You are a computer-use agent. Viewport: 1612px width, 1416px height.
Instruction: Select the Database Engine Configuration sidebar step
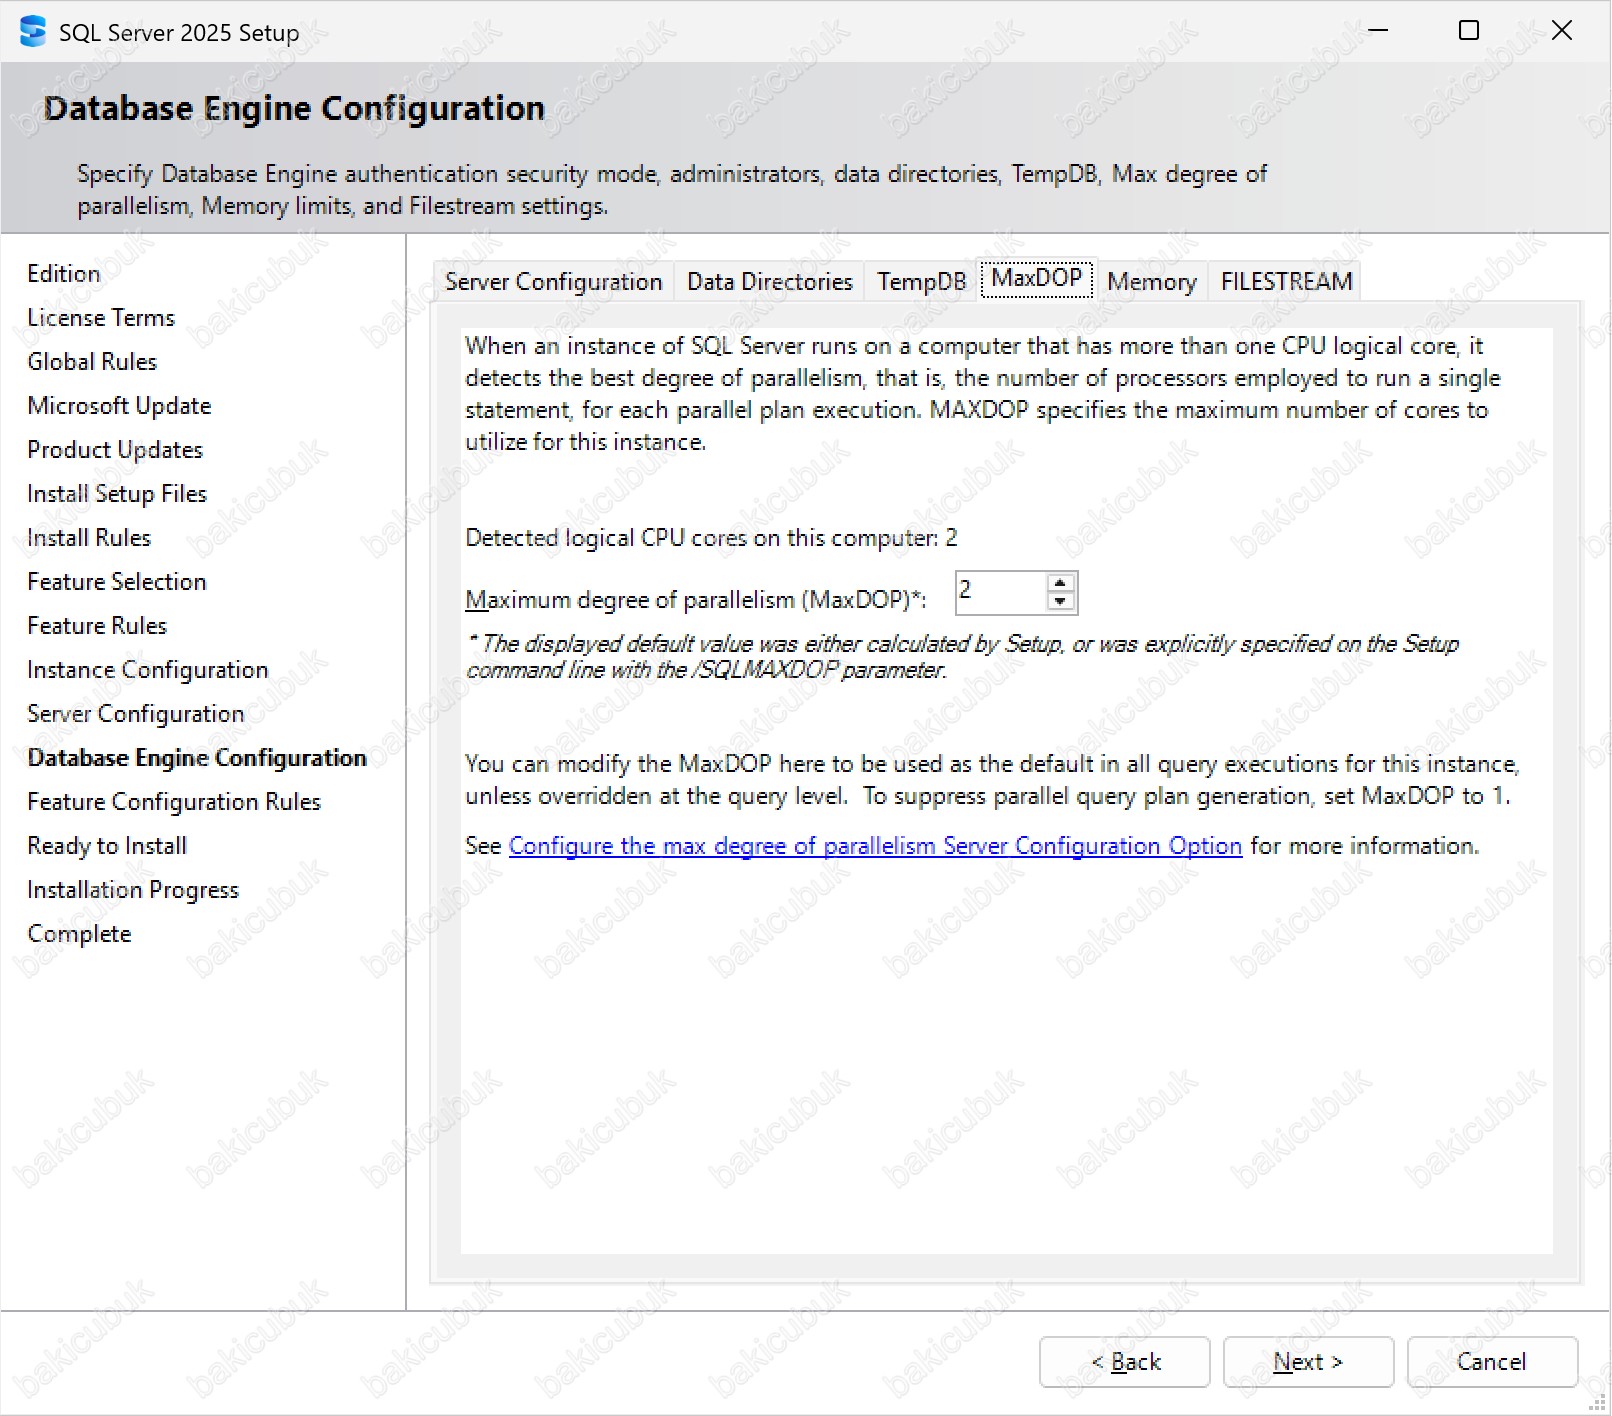pyautogui.click(x=197, y=758)
